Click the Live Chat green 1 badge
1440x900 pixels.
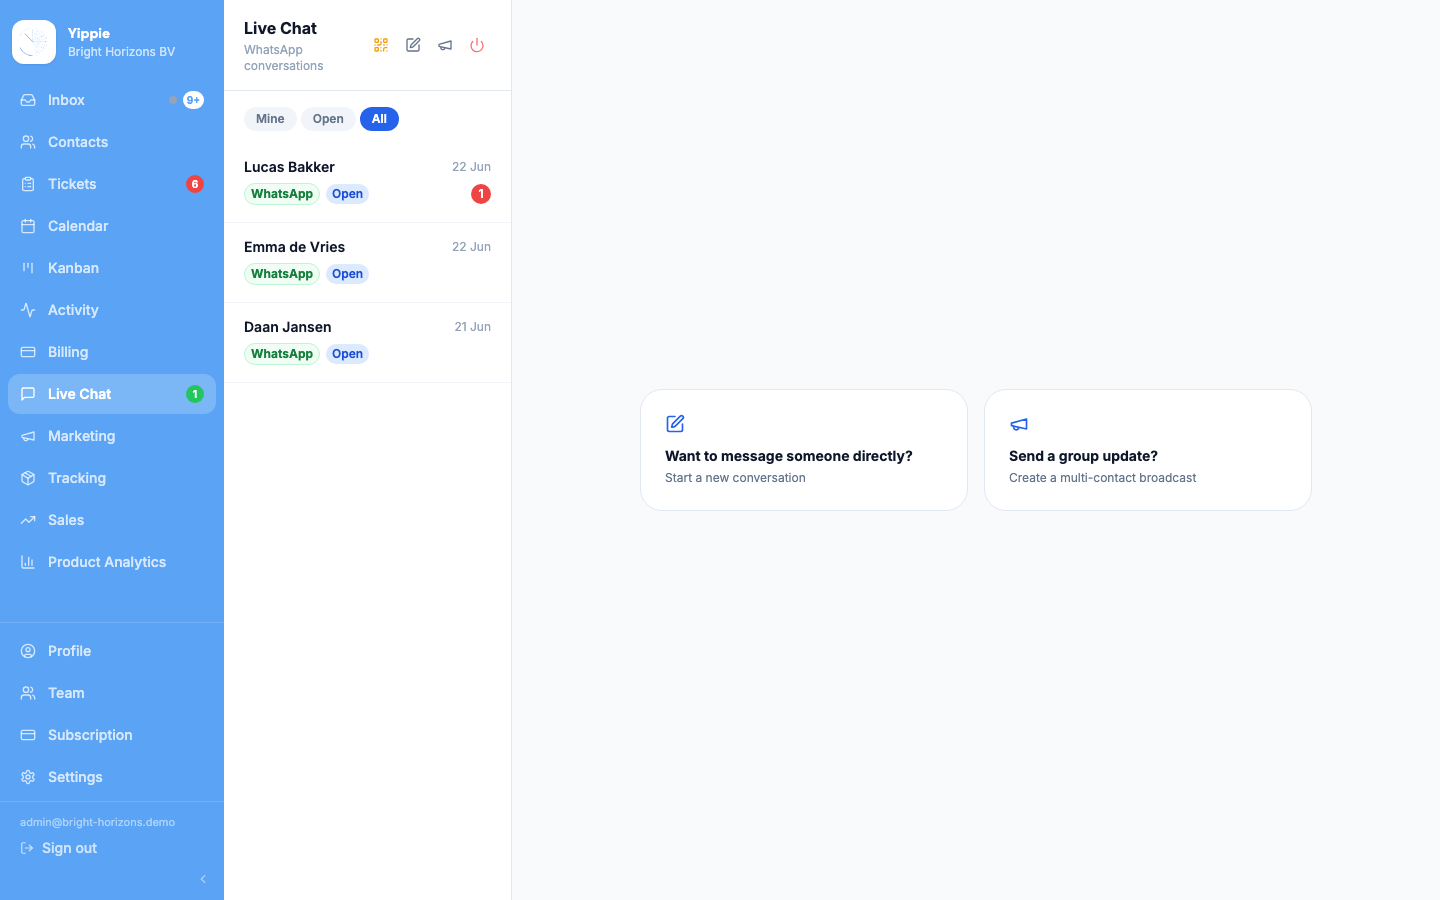195,394
